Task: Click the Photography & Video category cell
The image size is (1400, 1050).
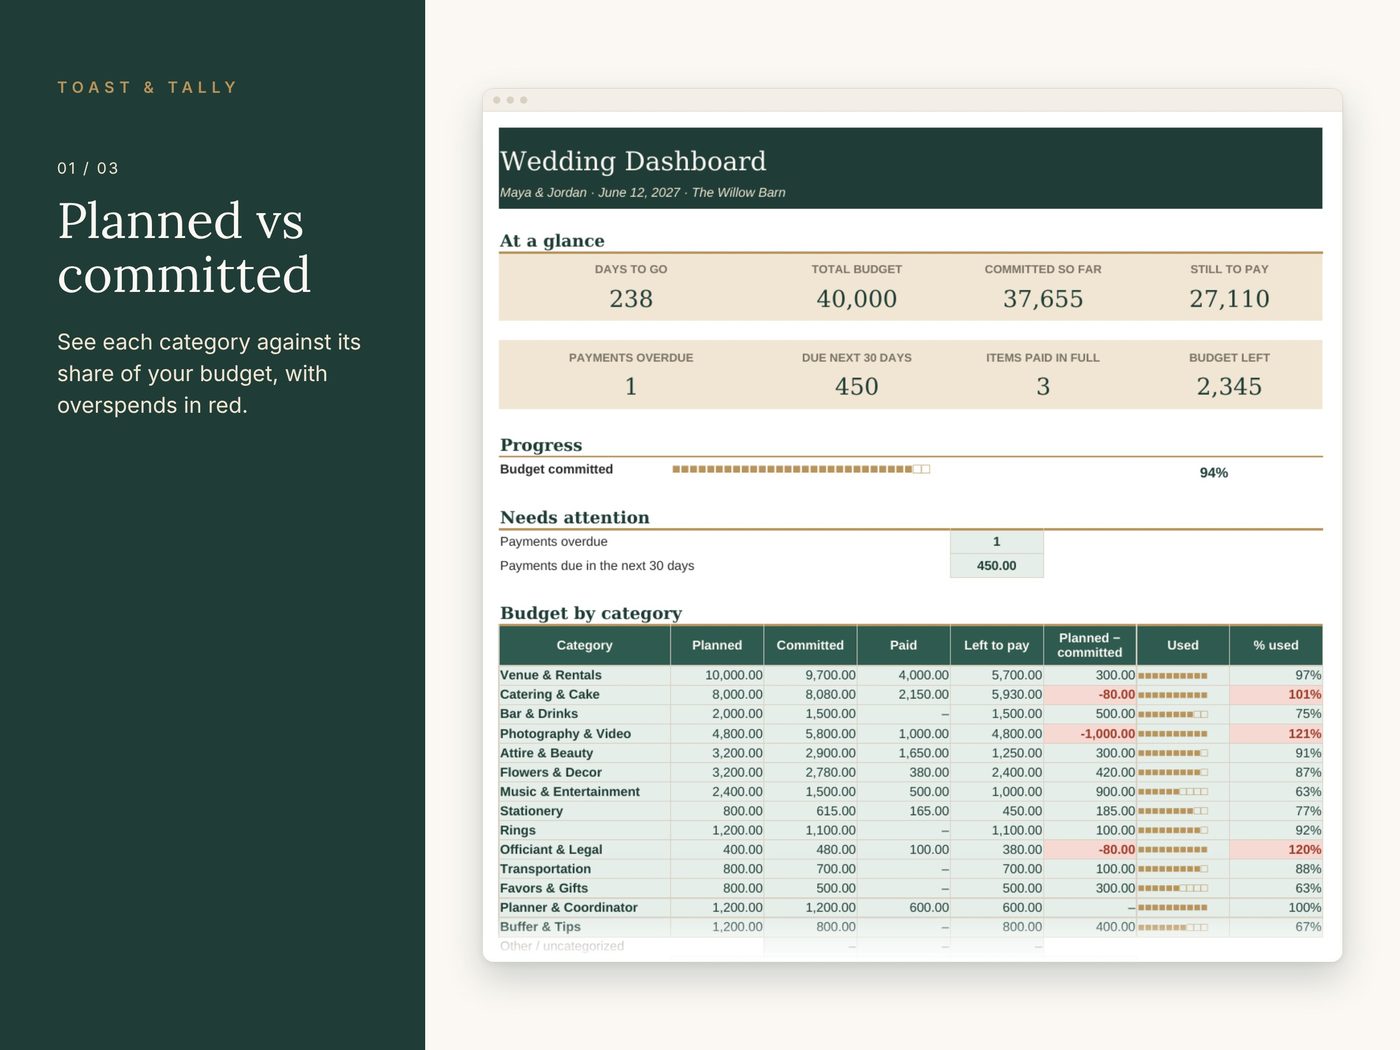Action: pyautogui.click(x=585, y=734)
